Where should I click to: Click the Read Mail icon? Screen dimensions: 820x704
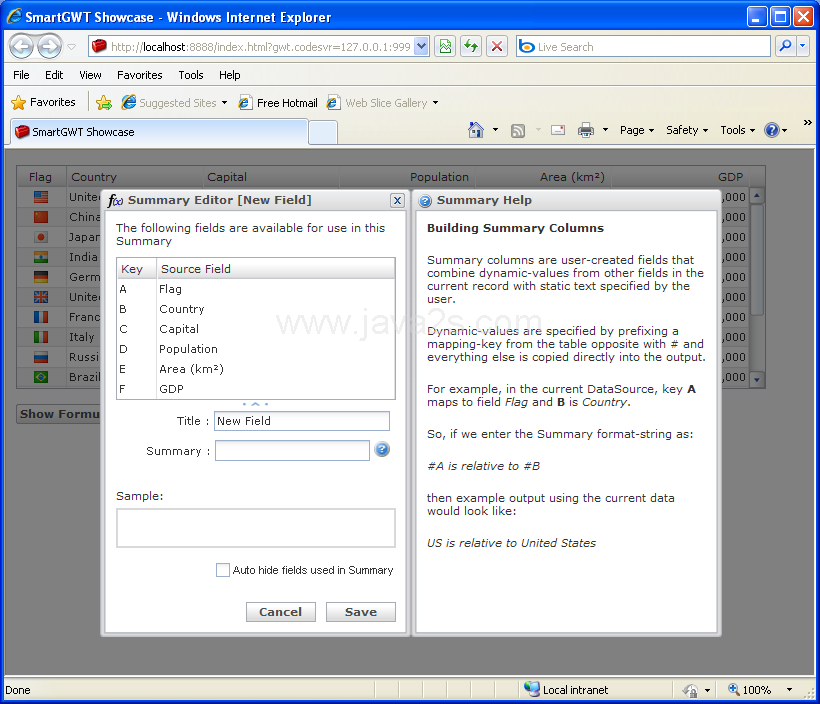tap(558, 130)
